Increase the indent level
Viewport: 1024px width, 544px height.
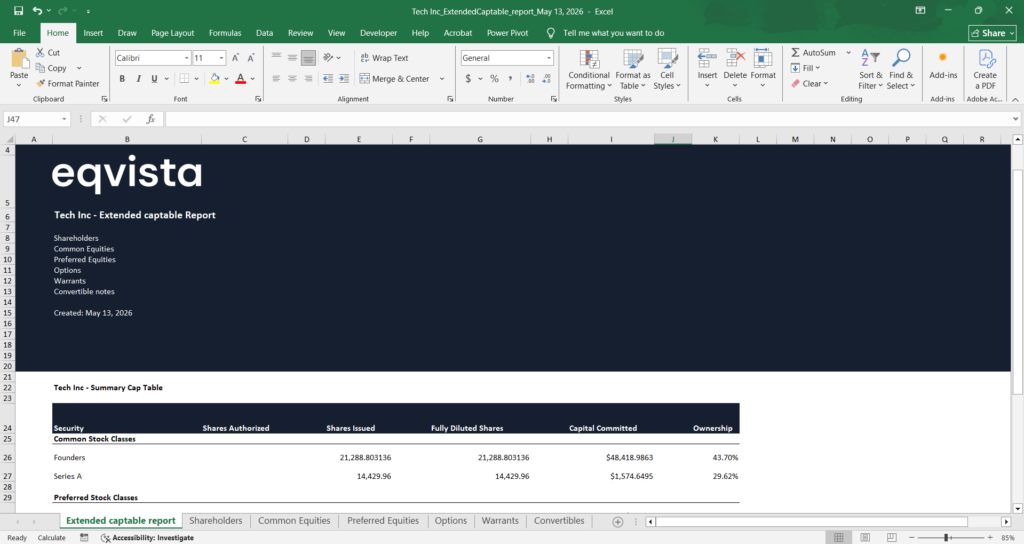pyautogui.click(x=344, y=78)
